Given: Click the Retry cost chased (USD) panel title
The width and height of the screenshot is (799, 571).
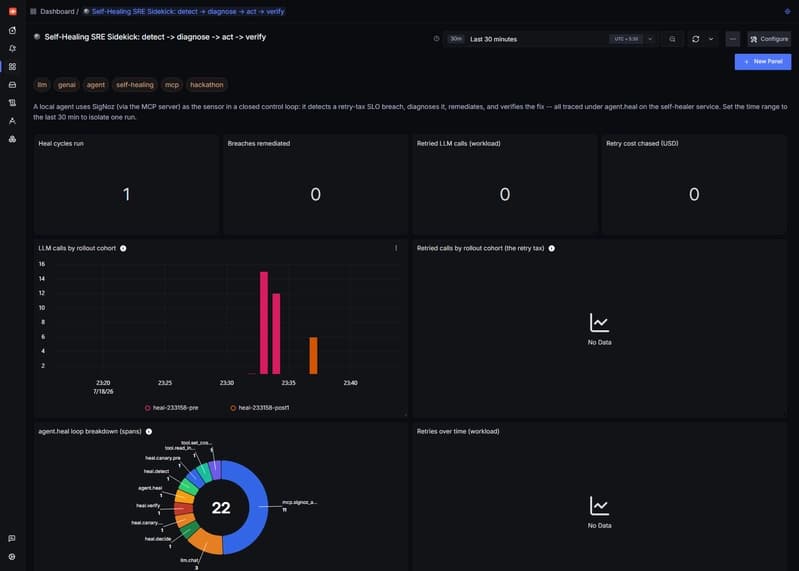Looking at the screenshot, I should click(x=642, y=144).
